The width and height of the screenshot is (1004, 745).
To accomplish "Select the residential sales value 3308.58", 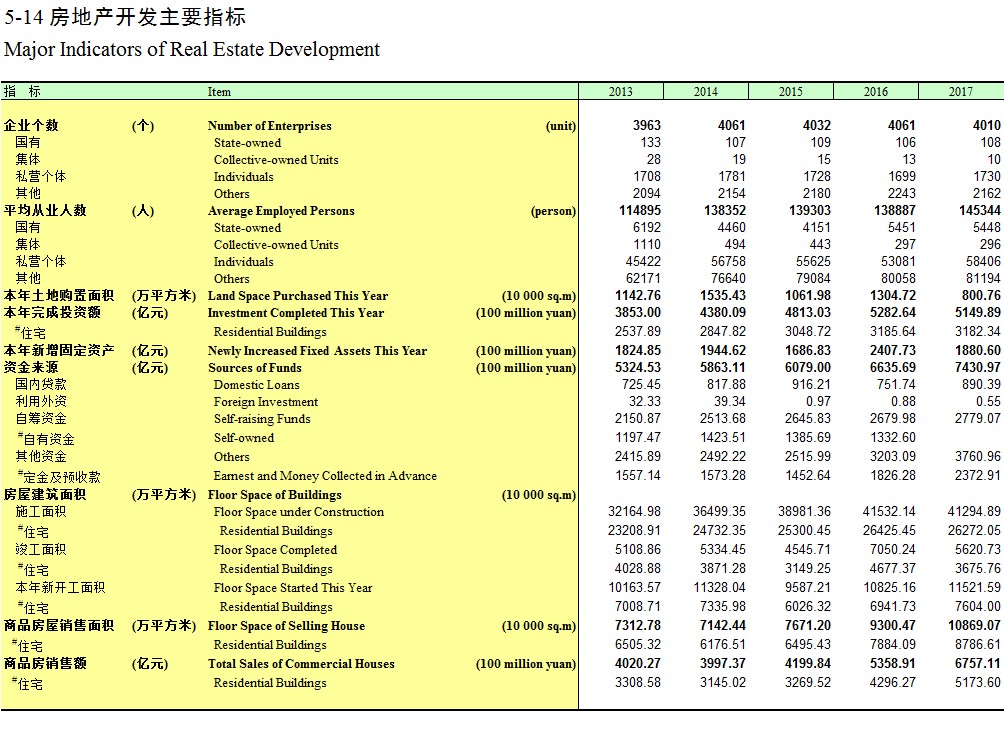I will 638,682.
